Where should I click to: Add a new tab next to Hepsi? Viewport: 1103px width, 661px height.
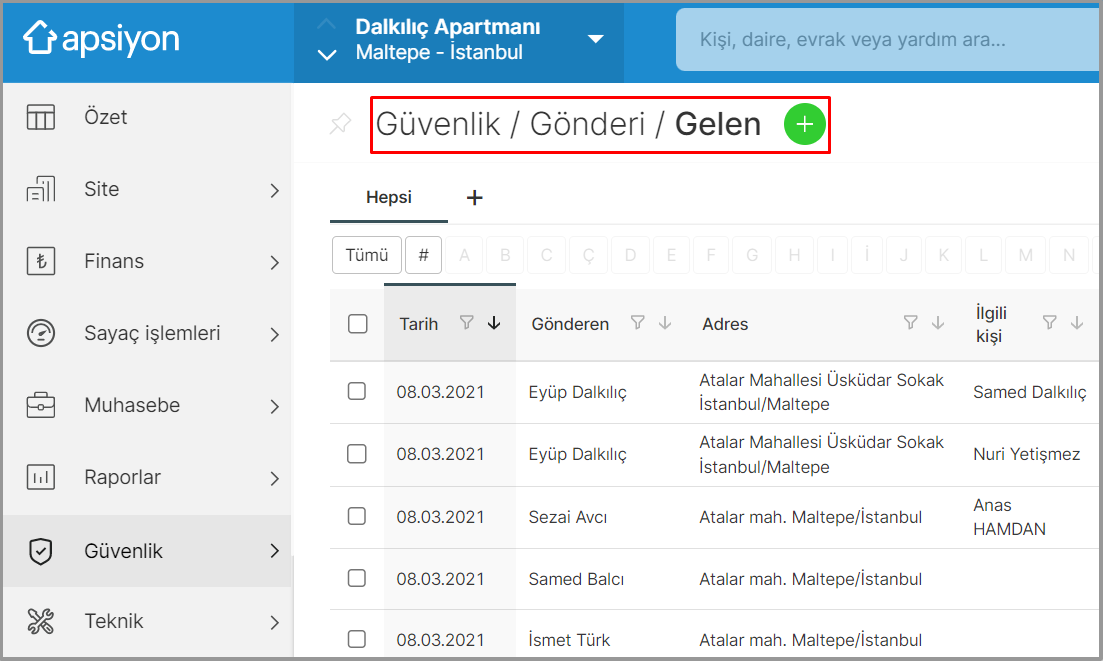(475, 198)
